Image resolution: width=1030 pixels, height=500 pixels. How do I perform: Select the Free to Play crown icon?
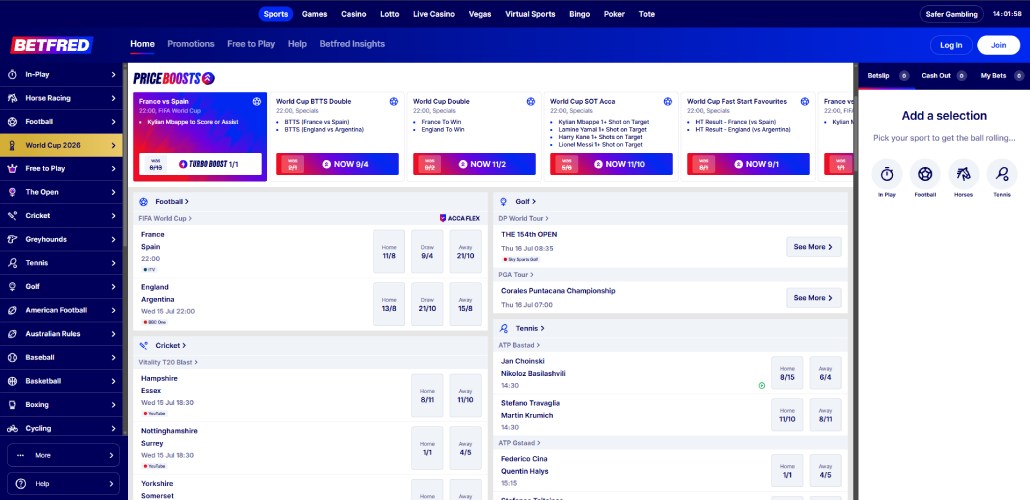[x=12, y=169]
